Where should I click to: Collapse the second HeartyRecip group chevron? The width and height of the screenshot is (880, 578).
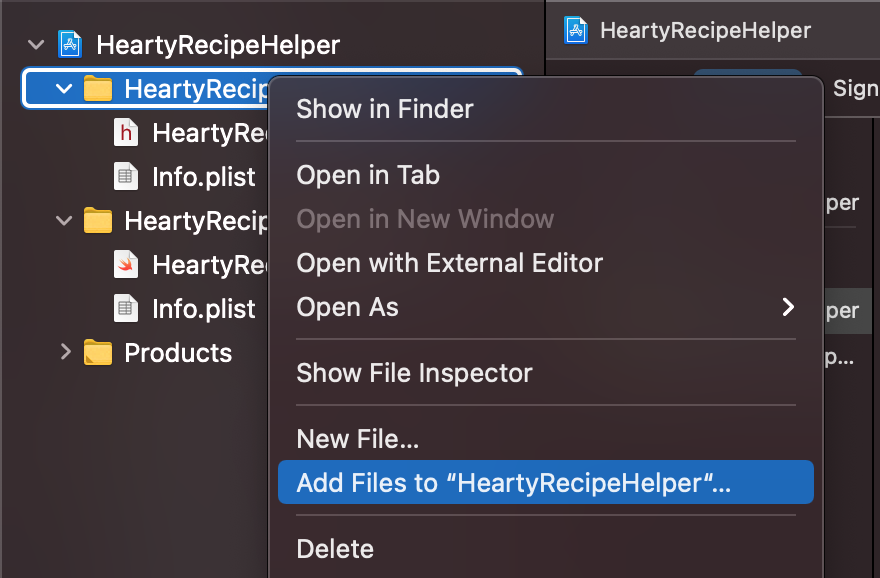click(x=64, y=221)
